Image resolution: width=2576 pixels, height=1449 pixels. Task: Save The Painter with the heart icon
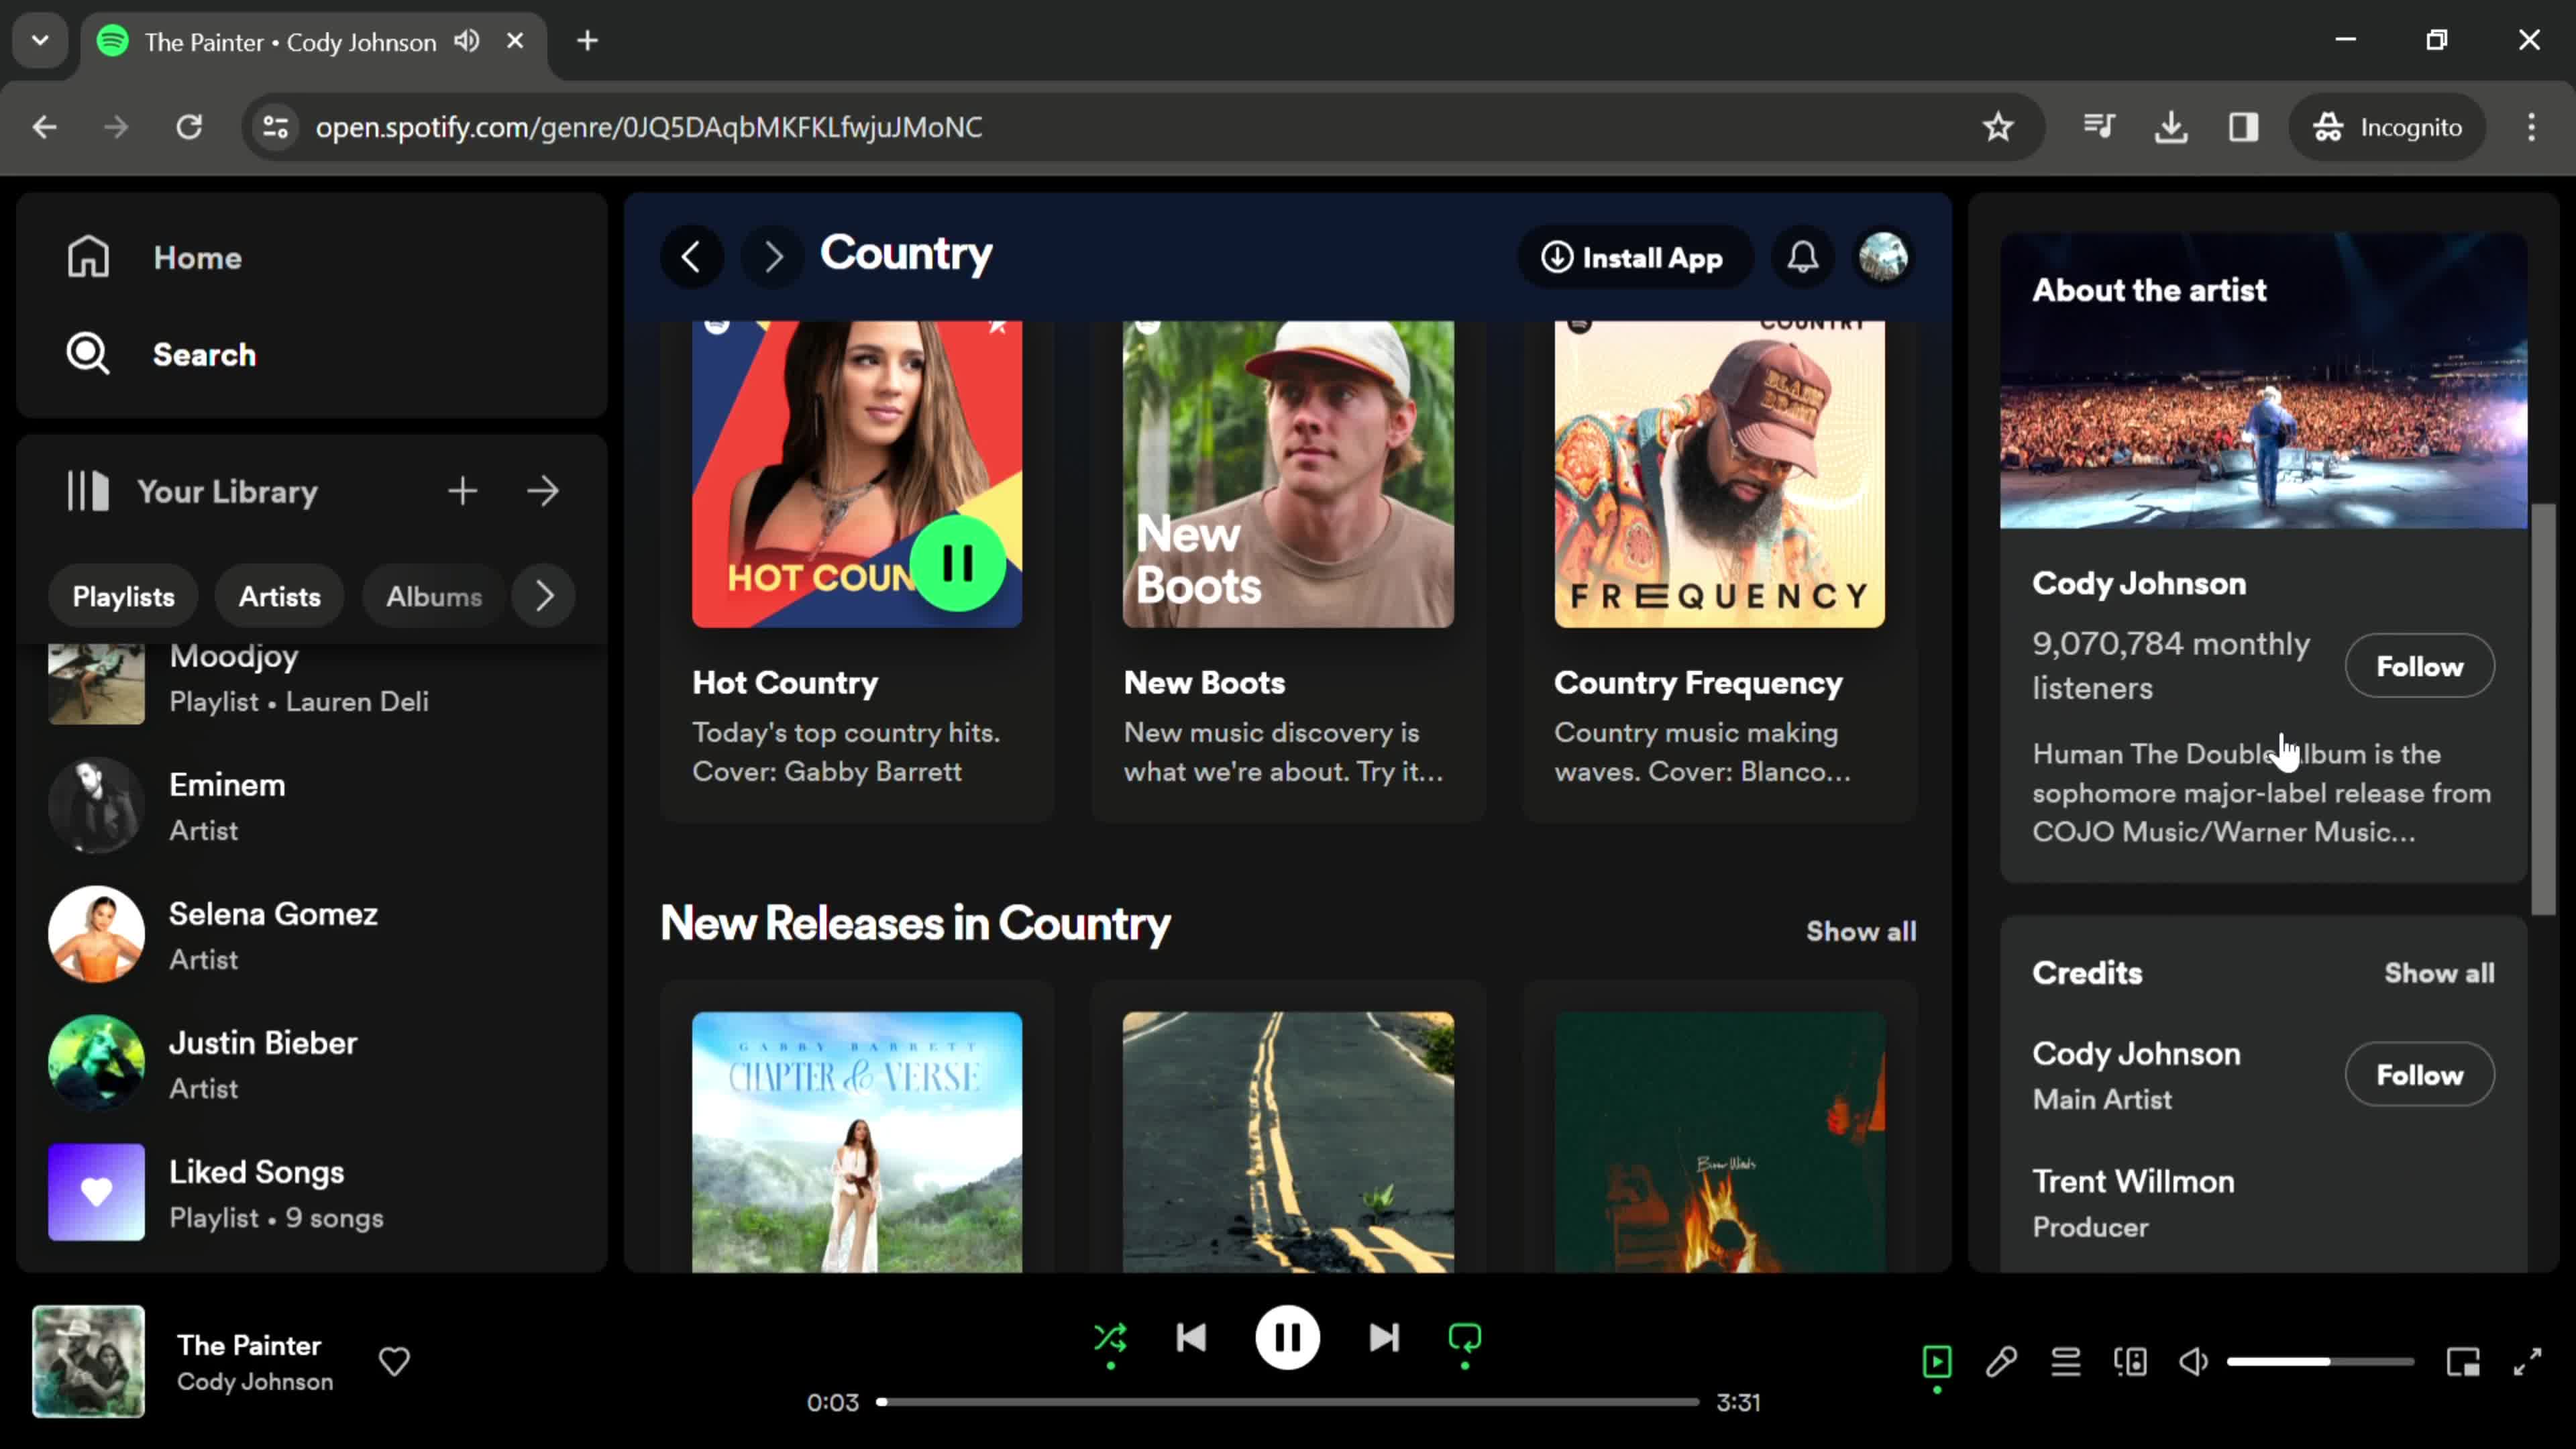[x=394, y=1361]
